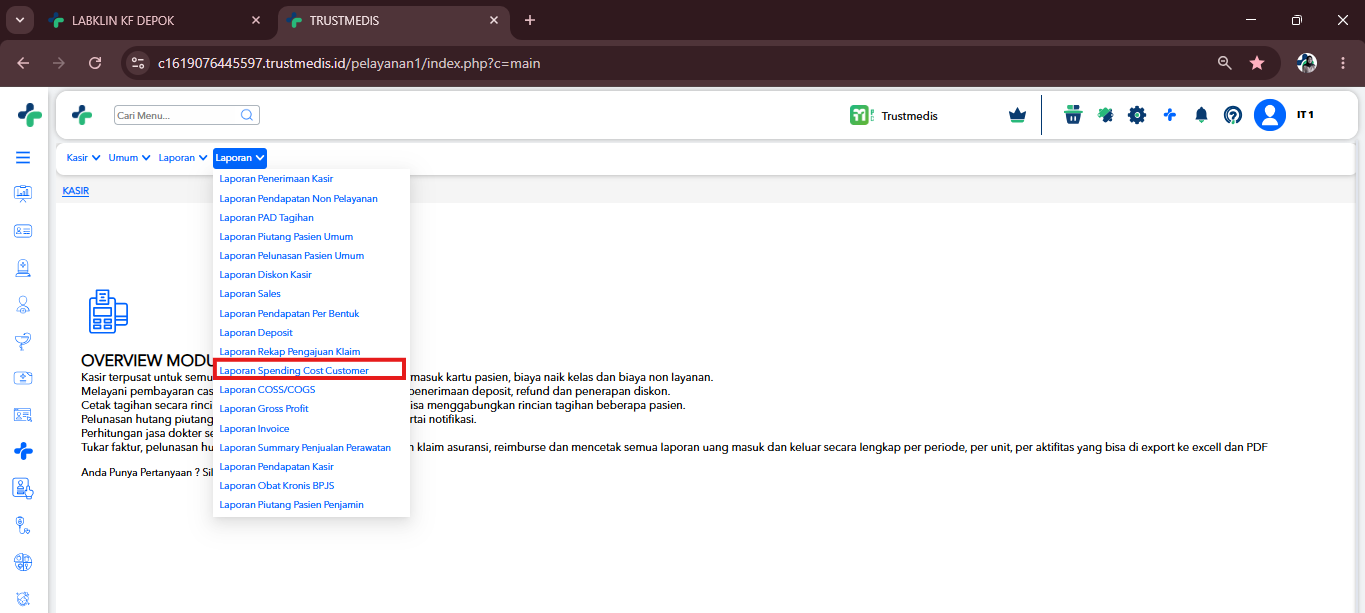
Task: Click the medical monitor sidebar icon
Action: point(23,267)
